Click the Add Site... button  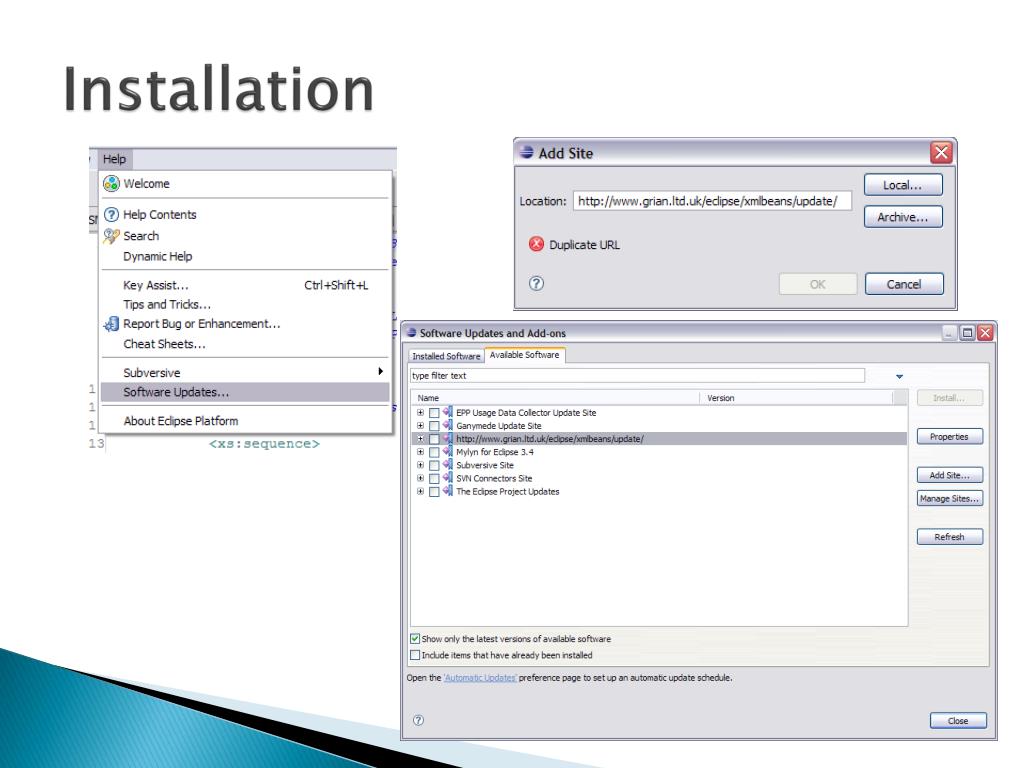click(x=950, y=475)
